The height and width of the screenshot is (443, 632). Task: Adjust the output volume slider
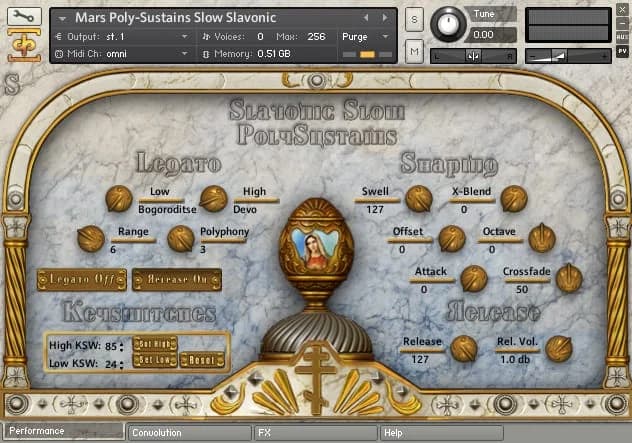[x=568, y=56]
